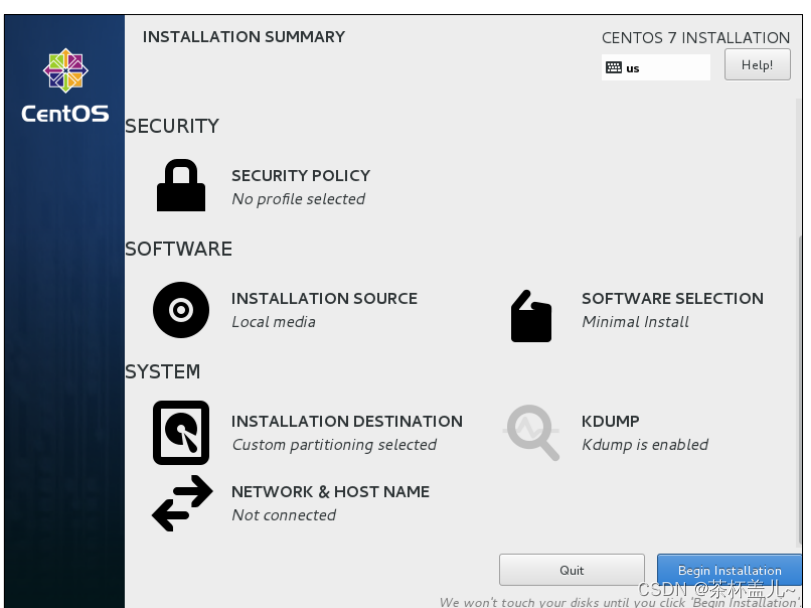The height and width of the screenshot is (608, 811).
Task: Click the keyboard layout icon
Action: 613,68
